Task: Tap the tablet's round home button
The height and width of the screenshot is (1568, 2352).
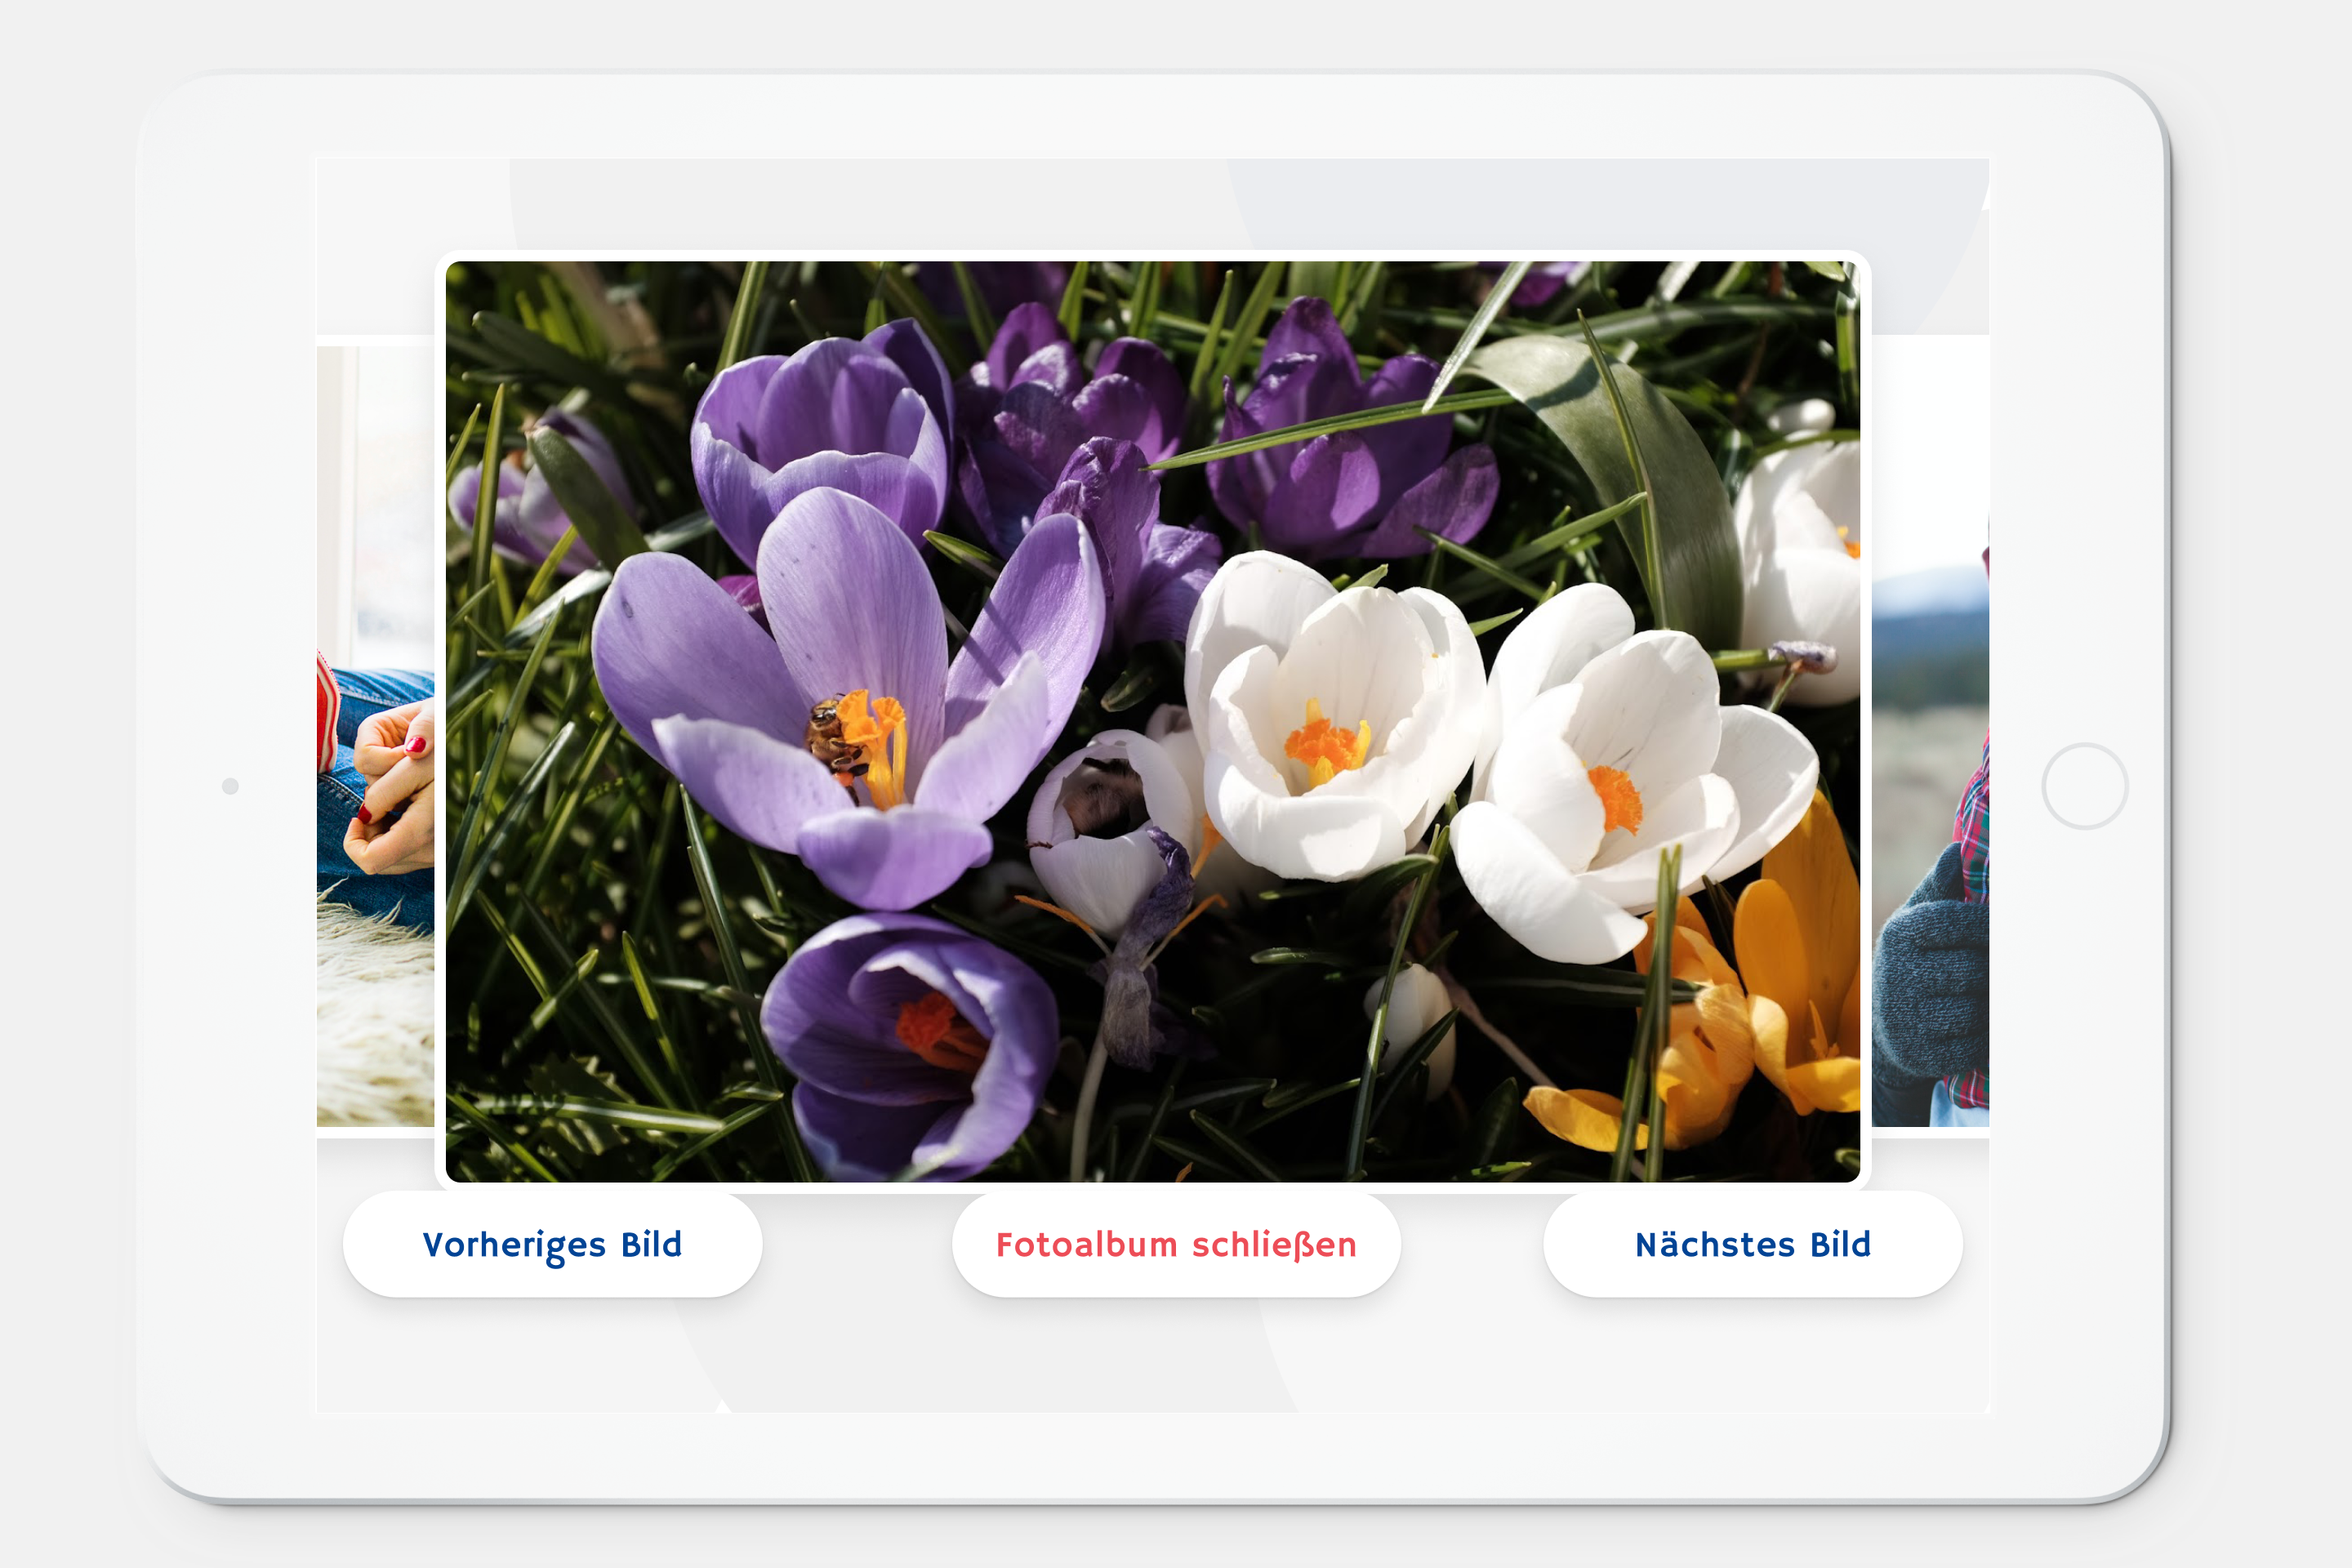Action: pyautogui.click(x=2084, y=786)
